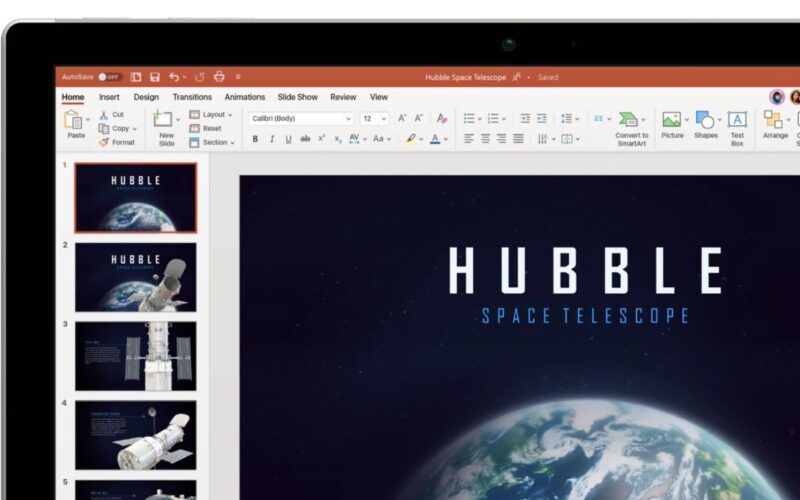
Task: Click the Cut scissors icon
Action: 104,115
